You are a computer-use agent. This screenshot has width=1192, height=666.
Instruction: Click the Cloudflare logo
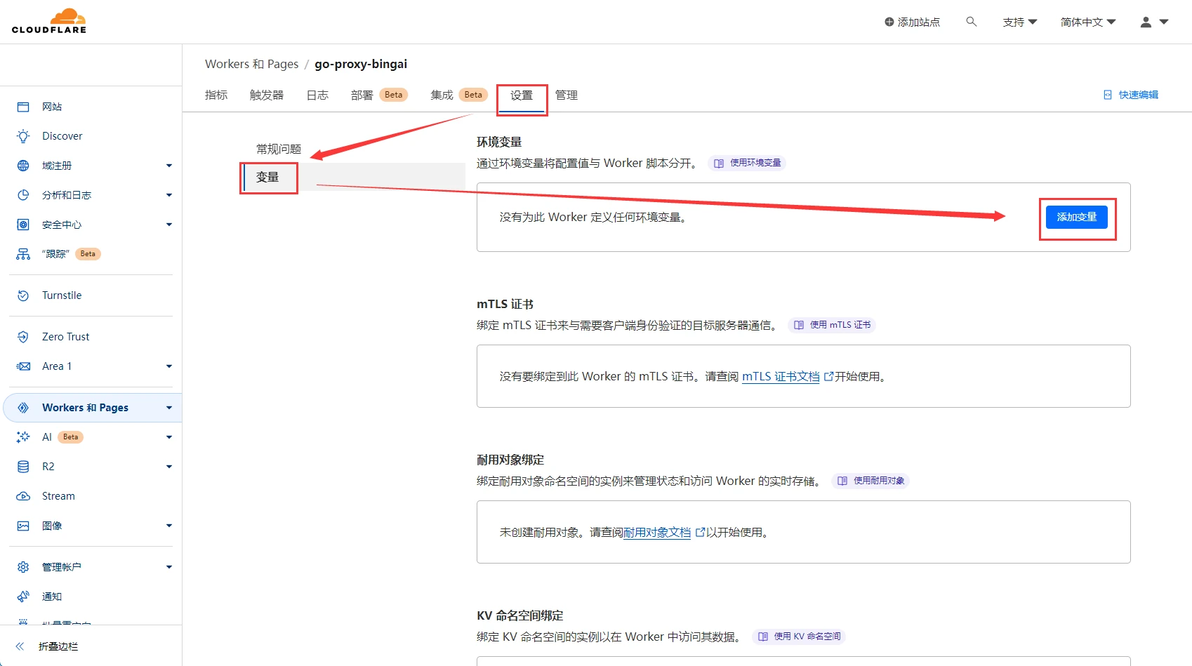tap(49, 21)
